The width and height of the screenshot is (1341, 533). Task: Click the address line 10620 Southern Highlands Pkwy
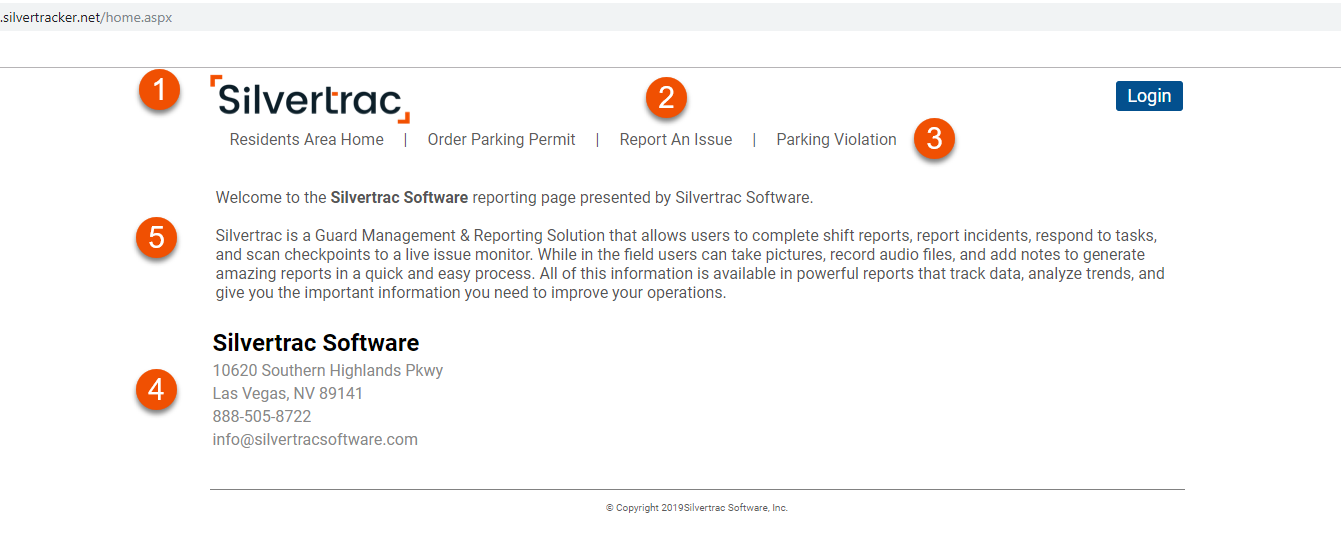(x=328, y=370)
